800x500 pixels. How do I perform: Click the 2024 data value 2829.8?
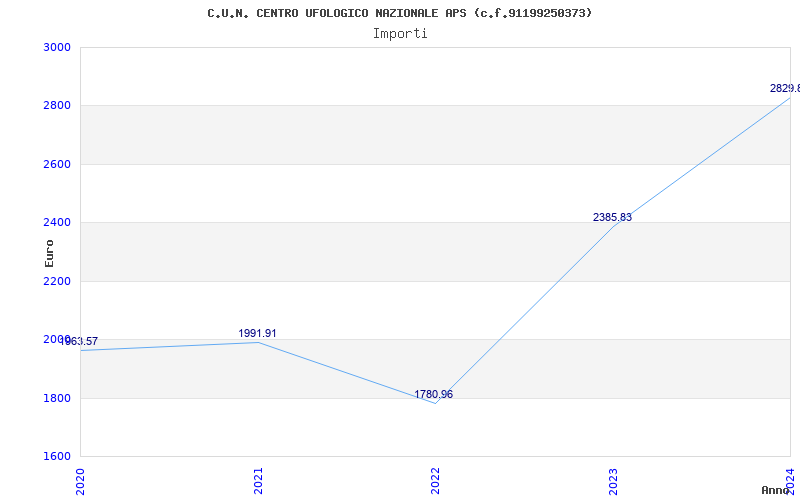click(x=785, y=88)
